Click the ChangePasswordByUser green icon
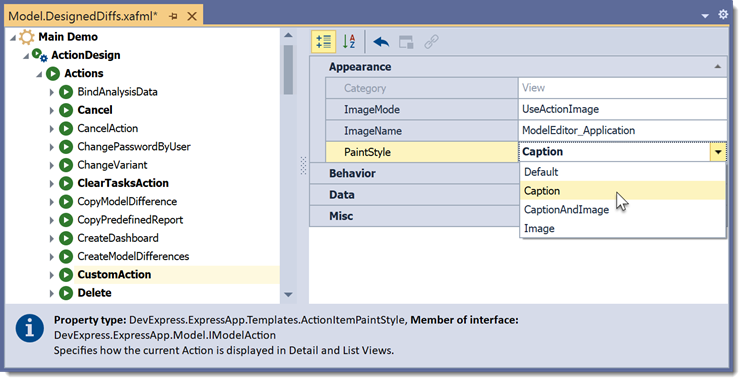The width and height of the screenshot is (743, 382). pyautogui.click(x=66, y=147)
